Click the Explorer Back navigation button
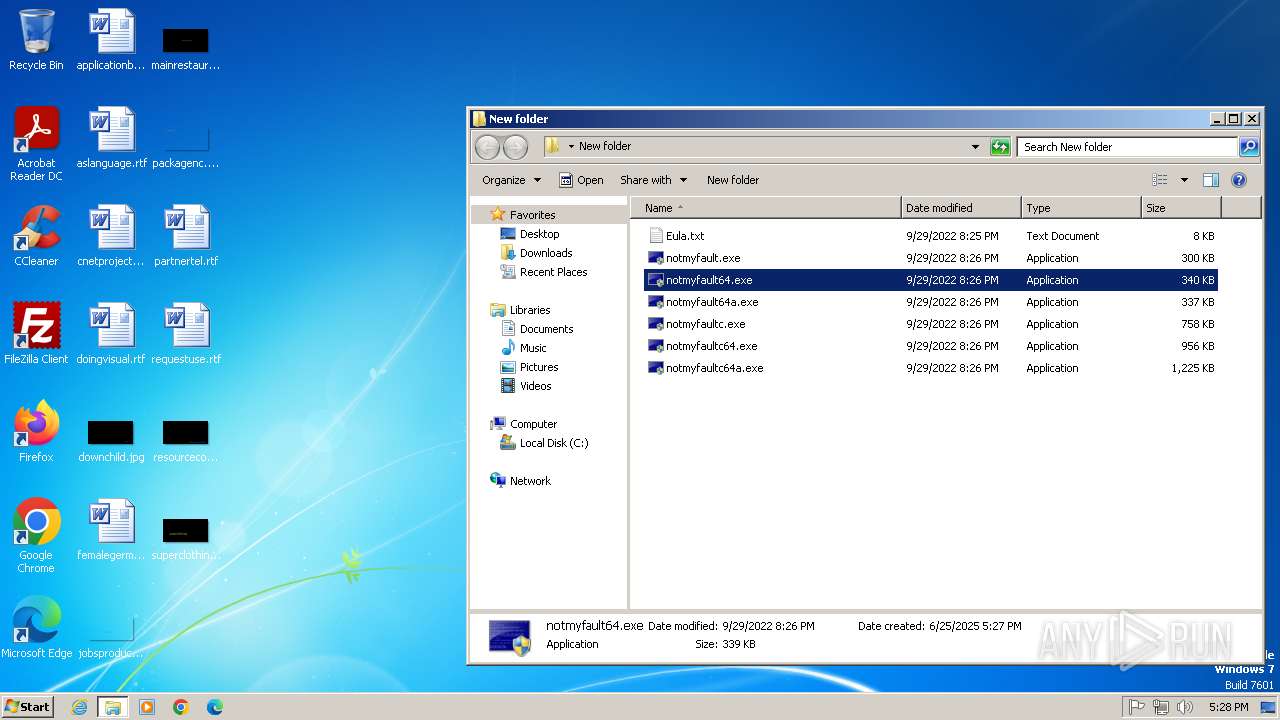The width and height of the screenshot is (1280, 720). pos(487,147)
